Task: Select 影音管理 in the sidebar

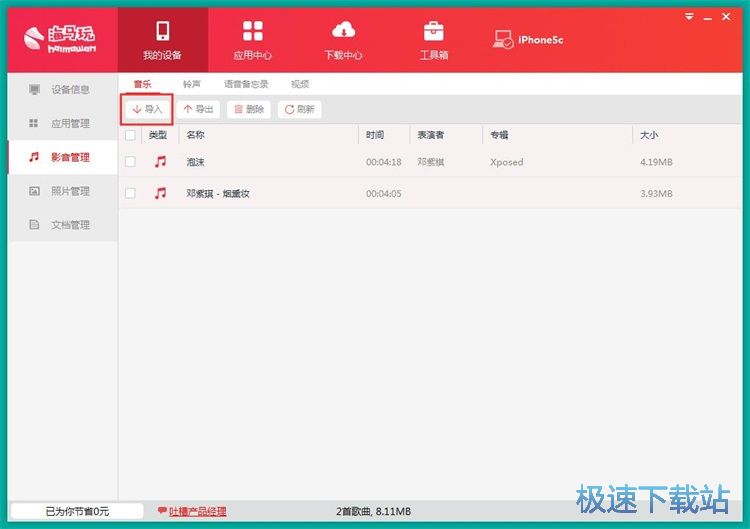Action: coord(63,157)
